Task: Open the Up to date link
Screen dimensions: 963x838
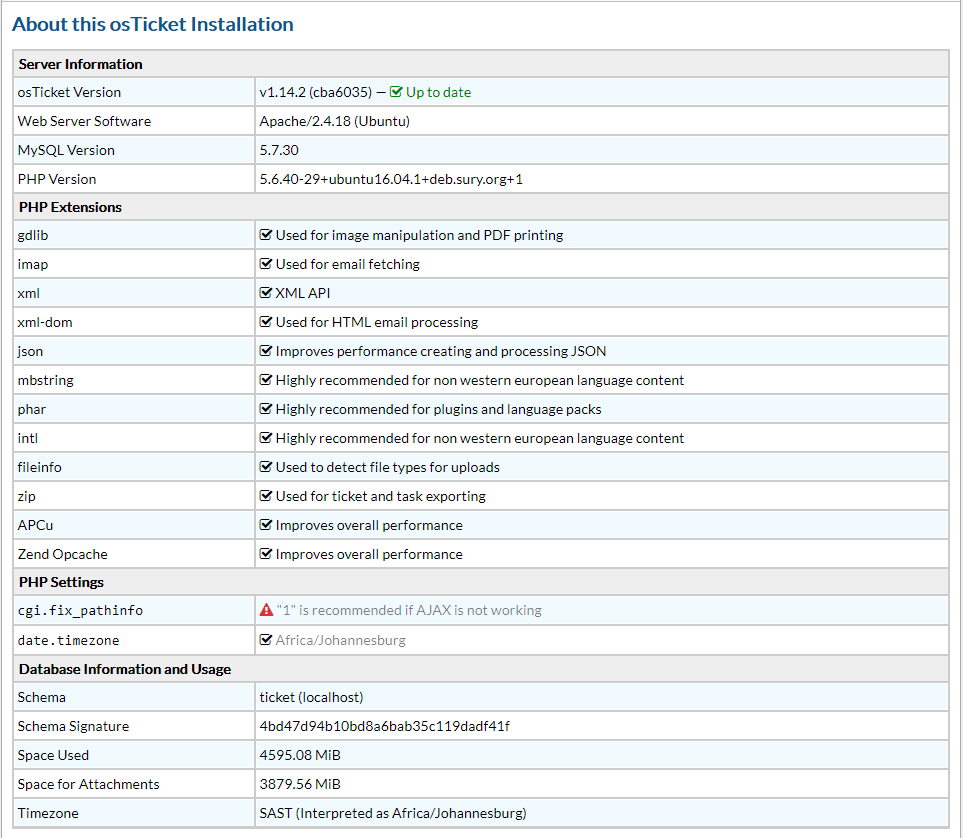Action: tap(439, 92)
